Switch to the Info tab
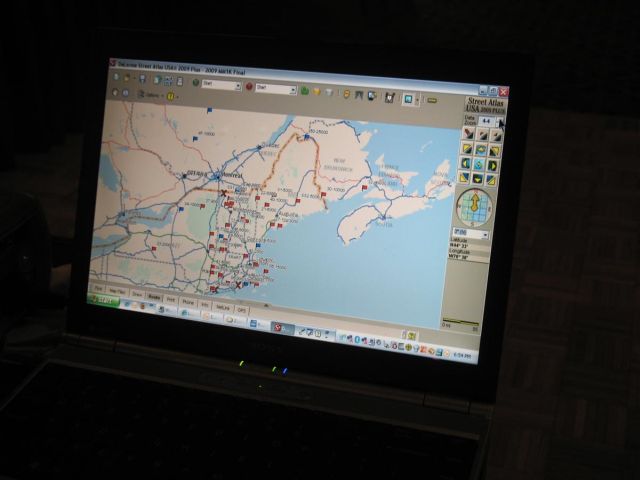This screenshot has height=480, width=640. coord(205,304)
